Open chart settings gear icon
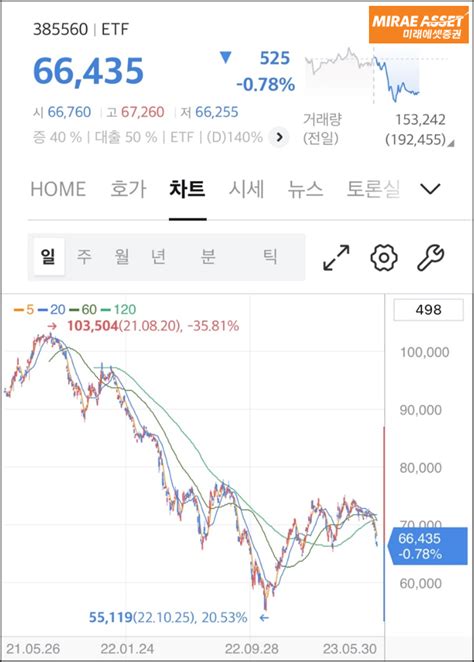This screenshot has width=474, height=662. (384, 257)
